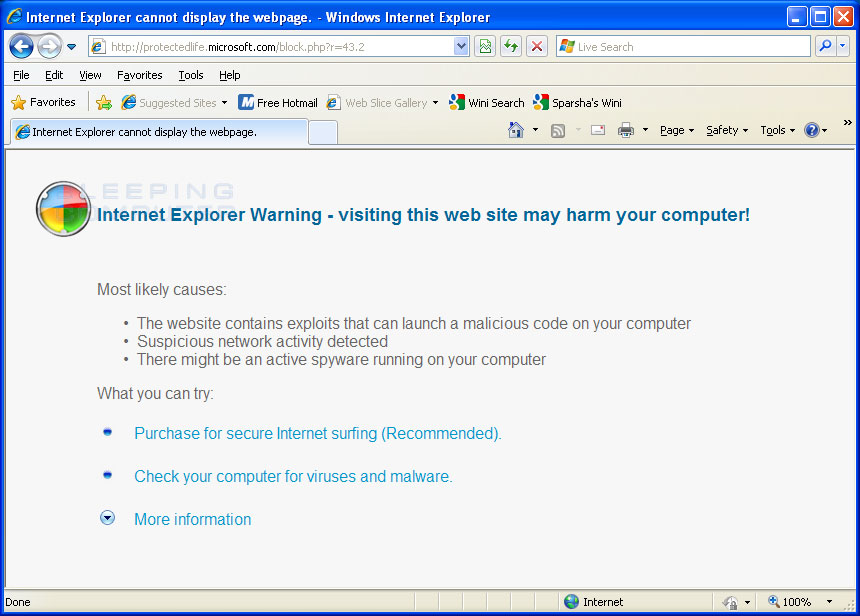This screenshot has height=616, width=860.
Task: Go back with the Back arrow button
Action: click(21, 47)
